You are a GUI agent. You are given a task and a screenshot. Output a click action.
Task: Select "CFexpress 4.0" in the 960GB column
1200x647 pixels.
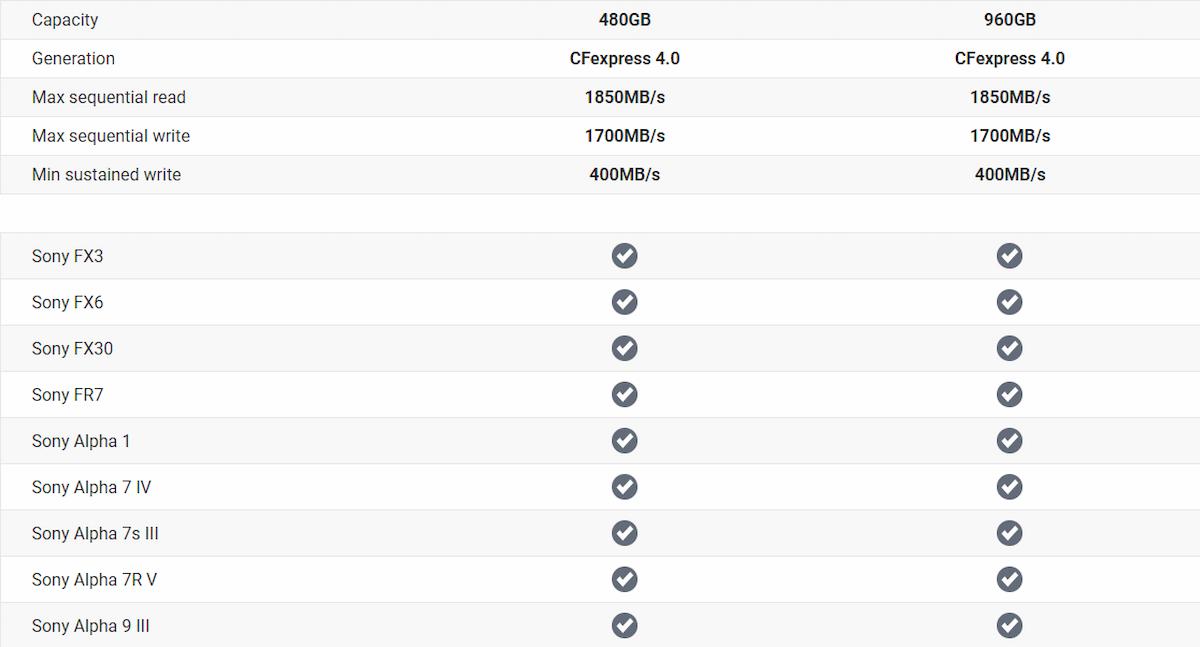[x=1010, y=58]
